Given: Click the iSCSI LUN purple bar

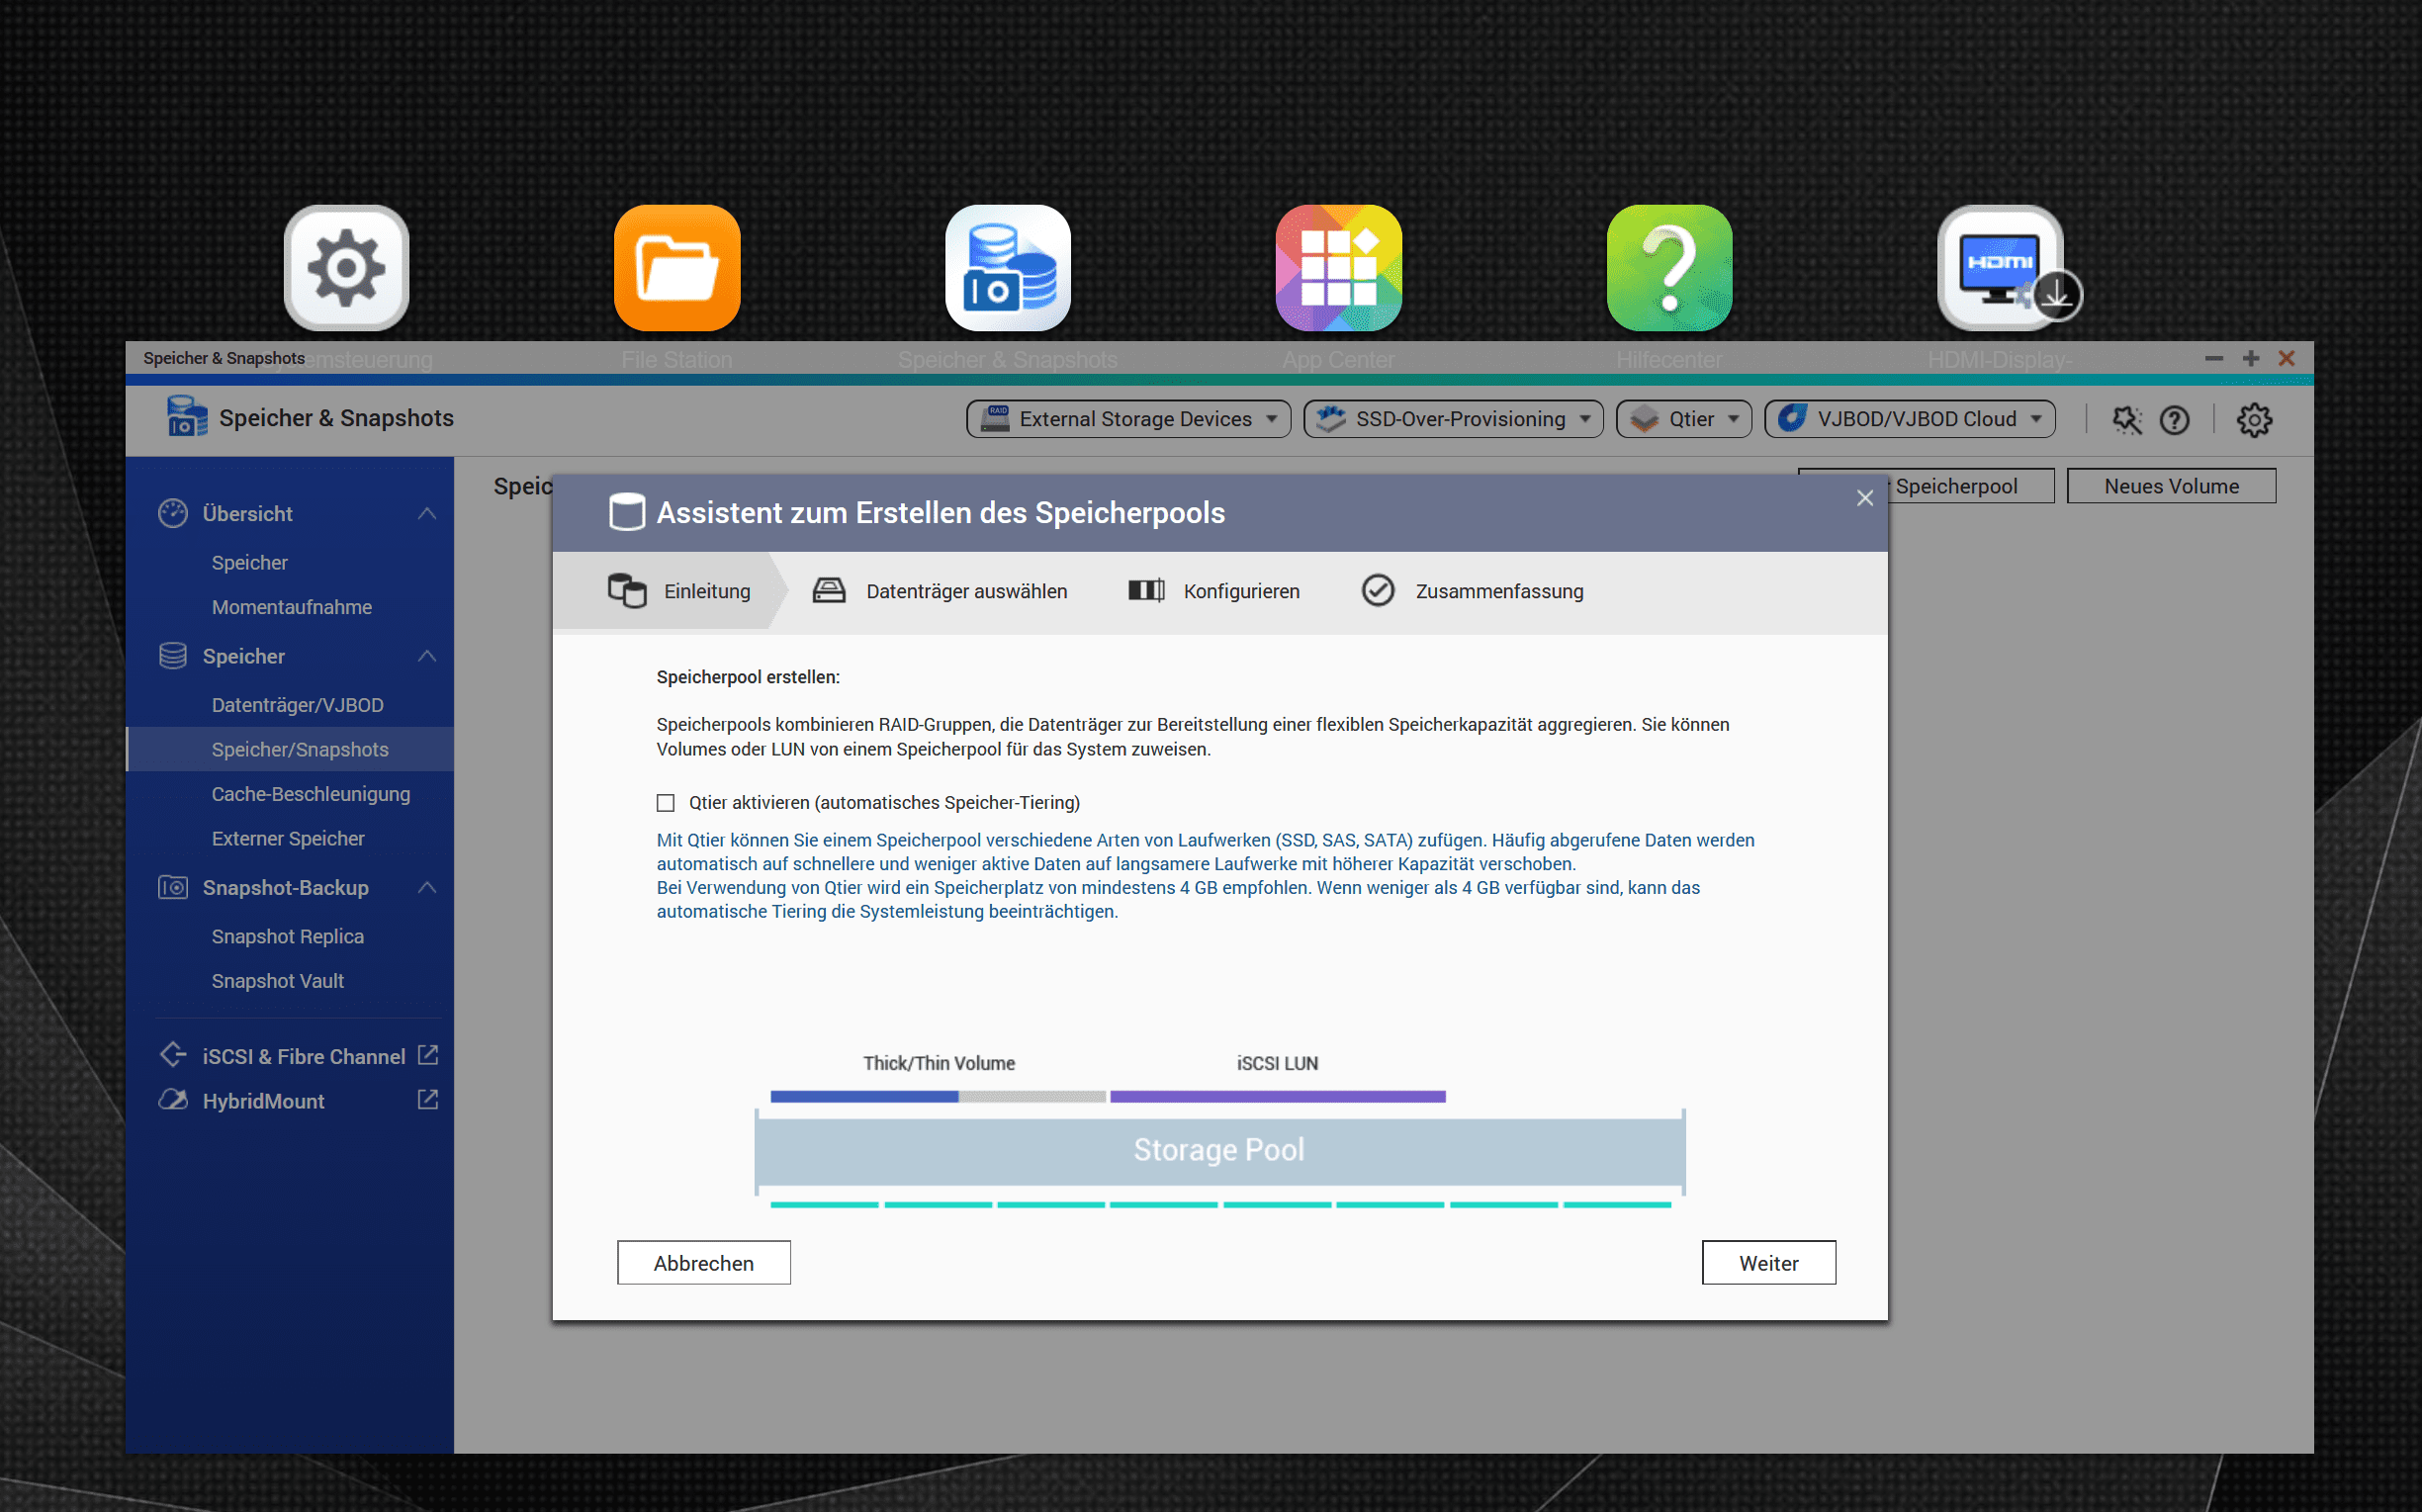Looking at the screenshot, I should coord(1278,1097).
